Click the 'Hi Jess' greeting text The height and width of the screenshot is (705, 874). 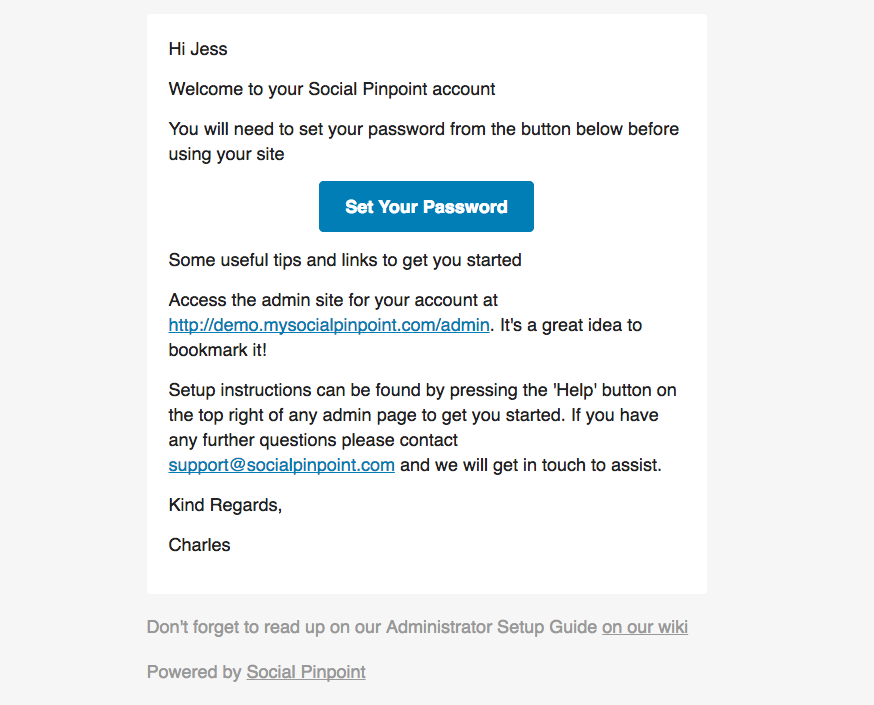pyautogui.click(x=198, y=49)
